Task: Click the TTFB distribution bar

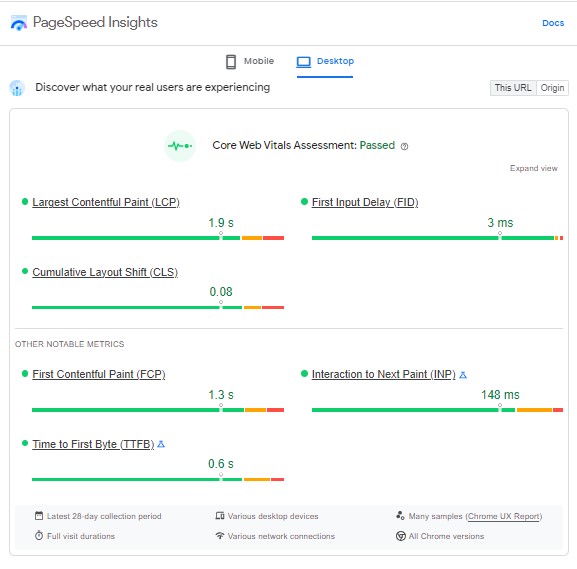Action: pyautogui.click(x=158, y=479)
